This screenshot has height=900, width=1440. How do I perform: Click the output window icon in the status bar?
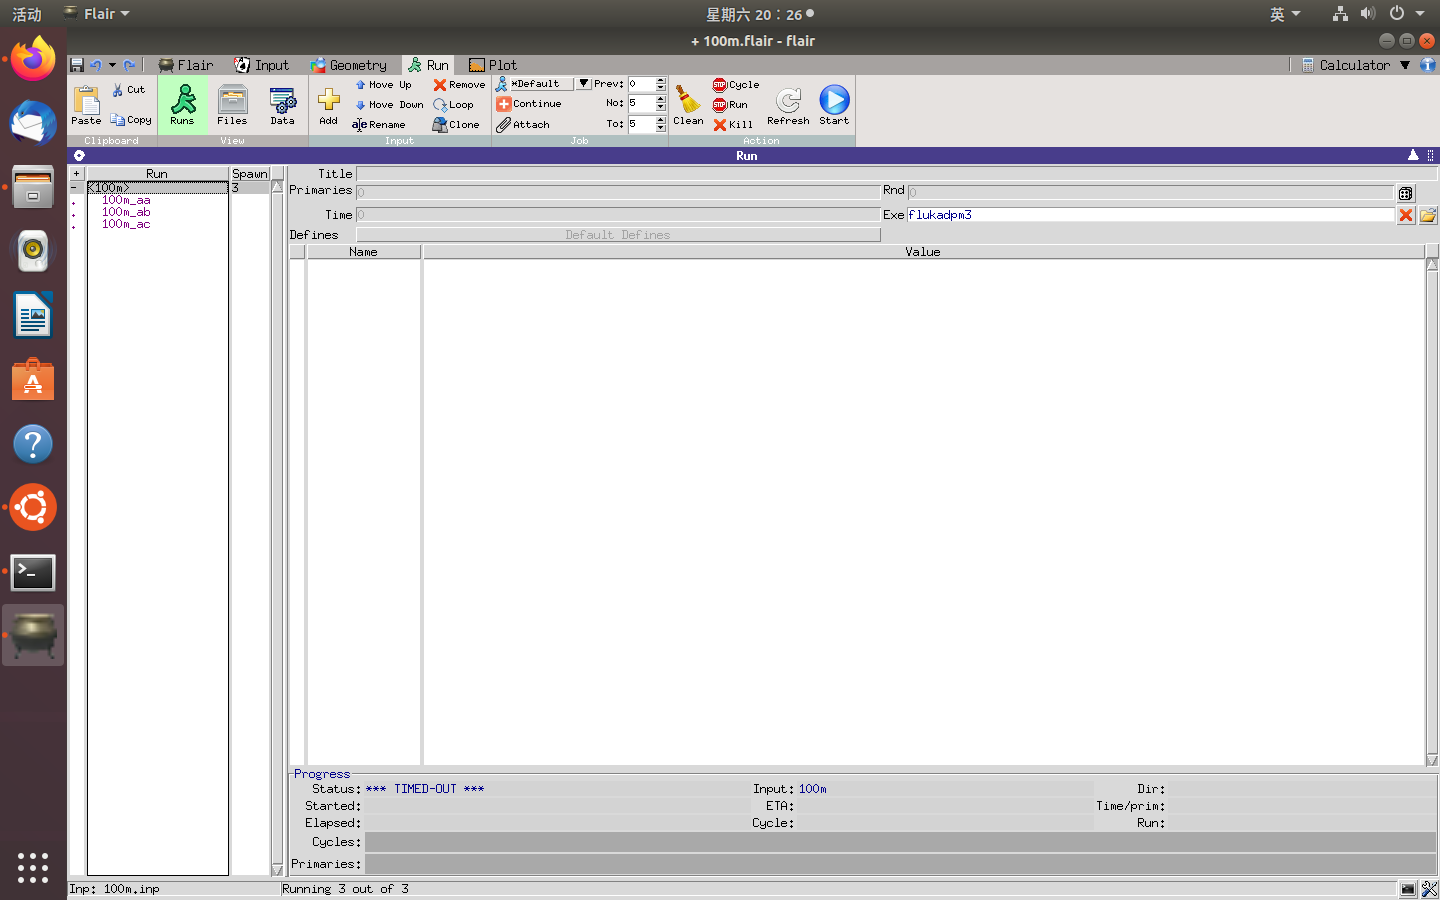pos(1408,889)
